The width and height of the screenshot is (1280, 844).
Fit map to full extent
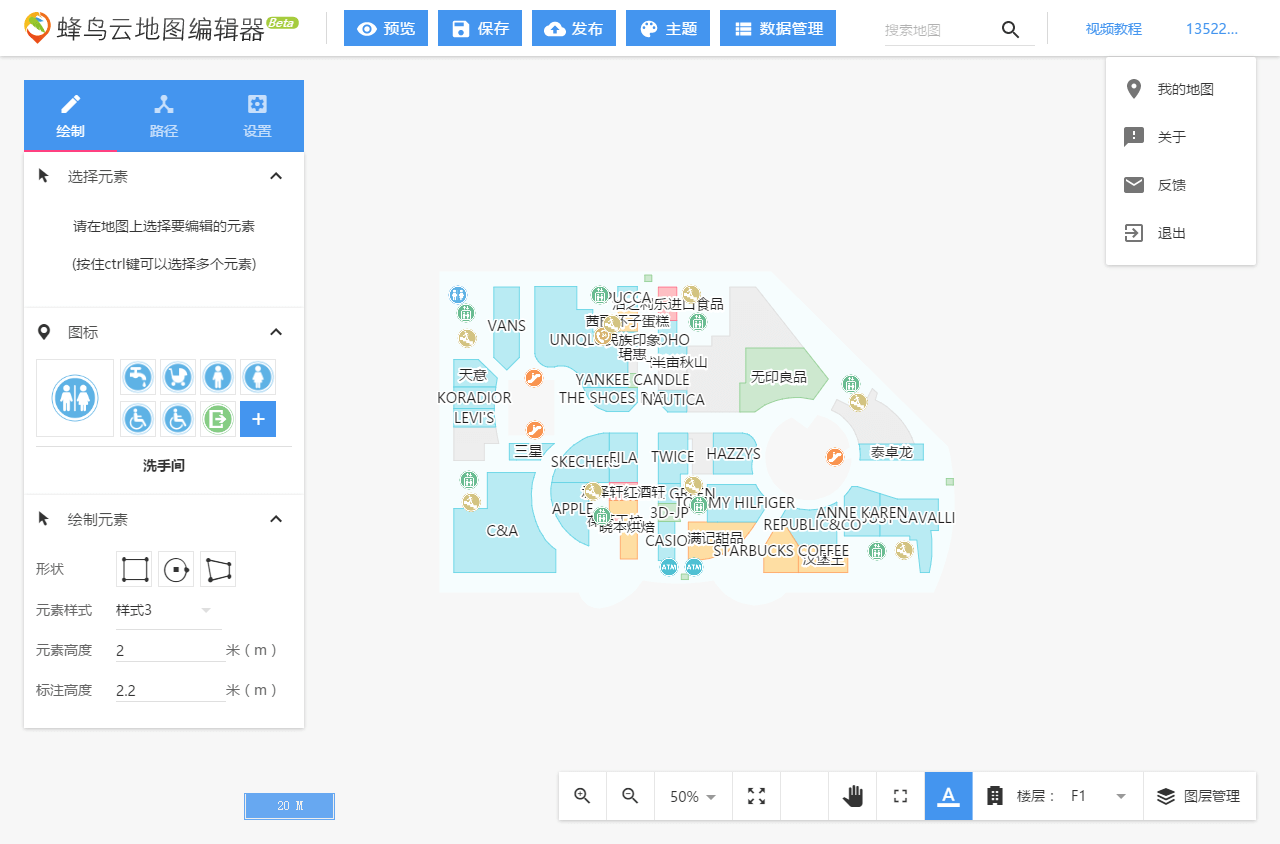point(756,796)
